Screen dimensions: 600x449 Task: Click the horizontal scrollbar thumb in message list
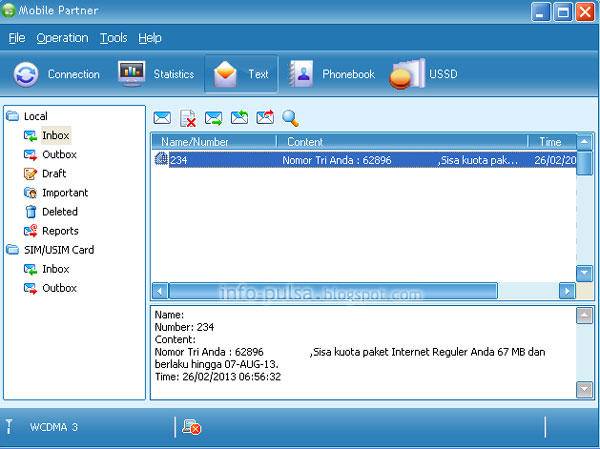(x=333, y=291)
